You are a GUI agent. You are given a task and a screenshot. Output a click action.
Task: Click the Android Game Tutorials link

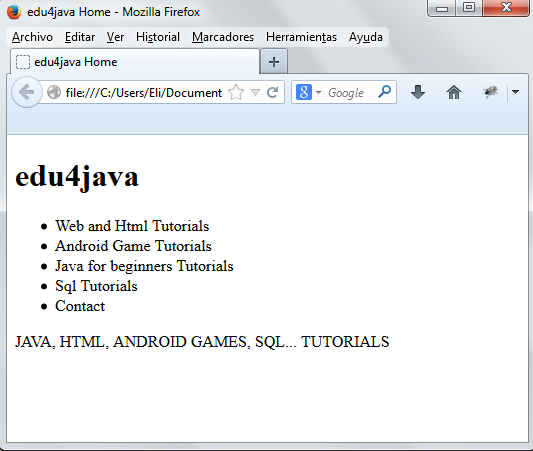133,246
